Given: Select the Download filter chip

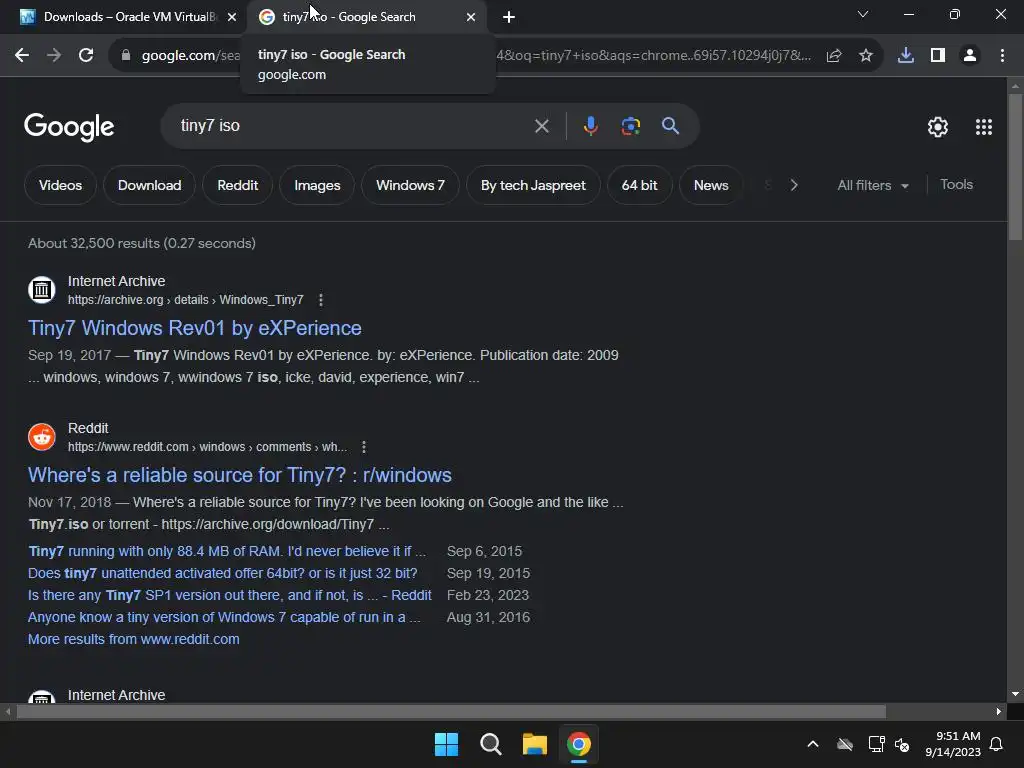Looking at the screenshot, I should point(150,185).
